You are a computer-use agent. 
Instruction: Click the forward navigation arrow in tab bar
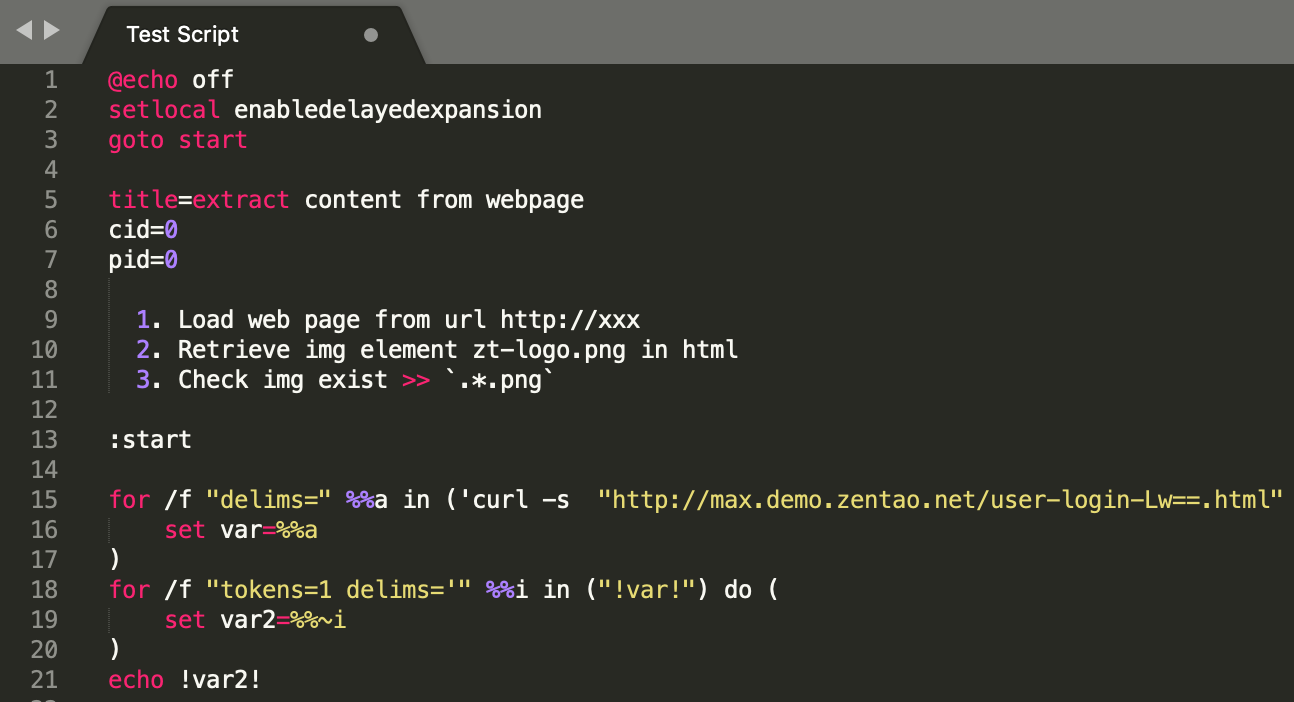[52, 31]
